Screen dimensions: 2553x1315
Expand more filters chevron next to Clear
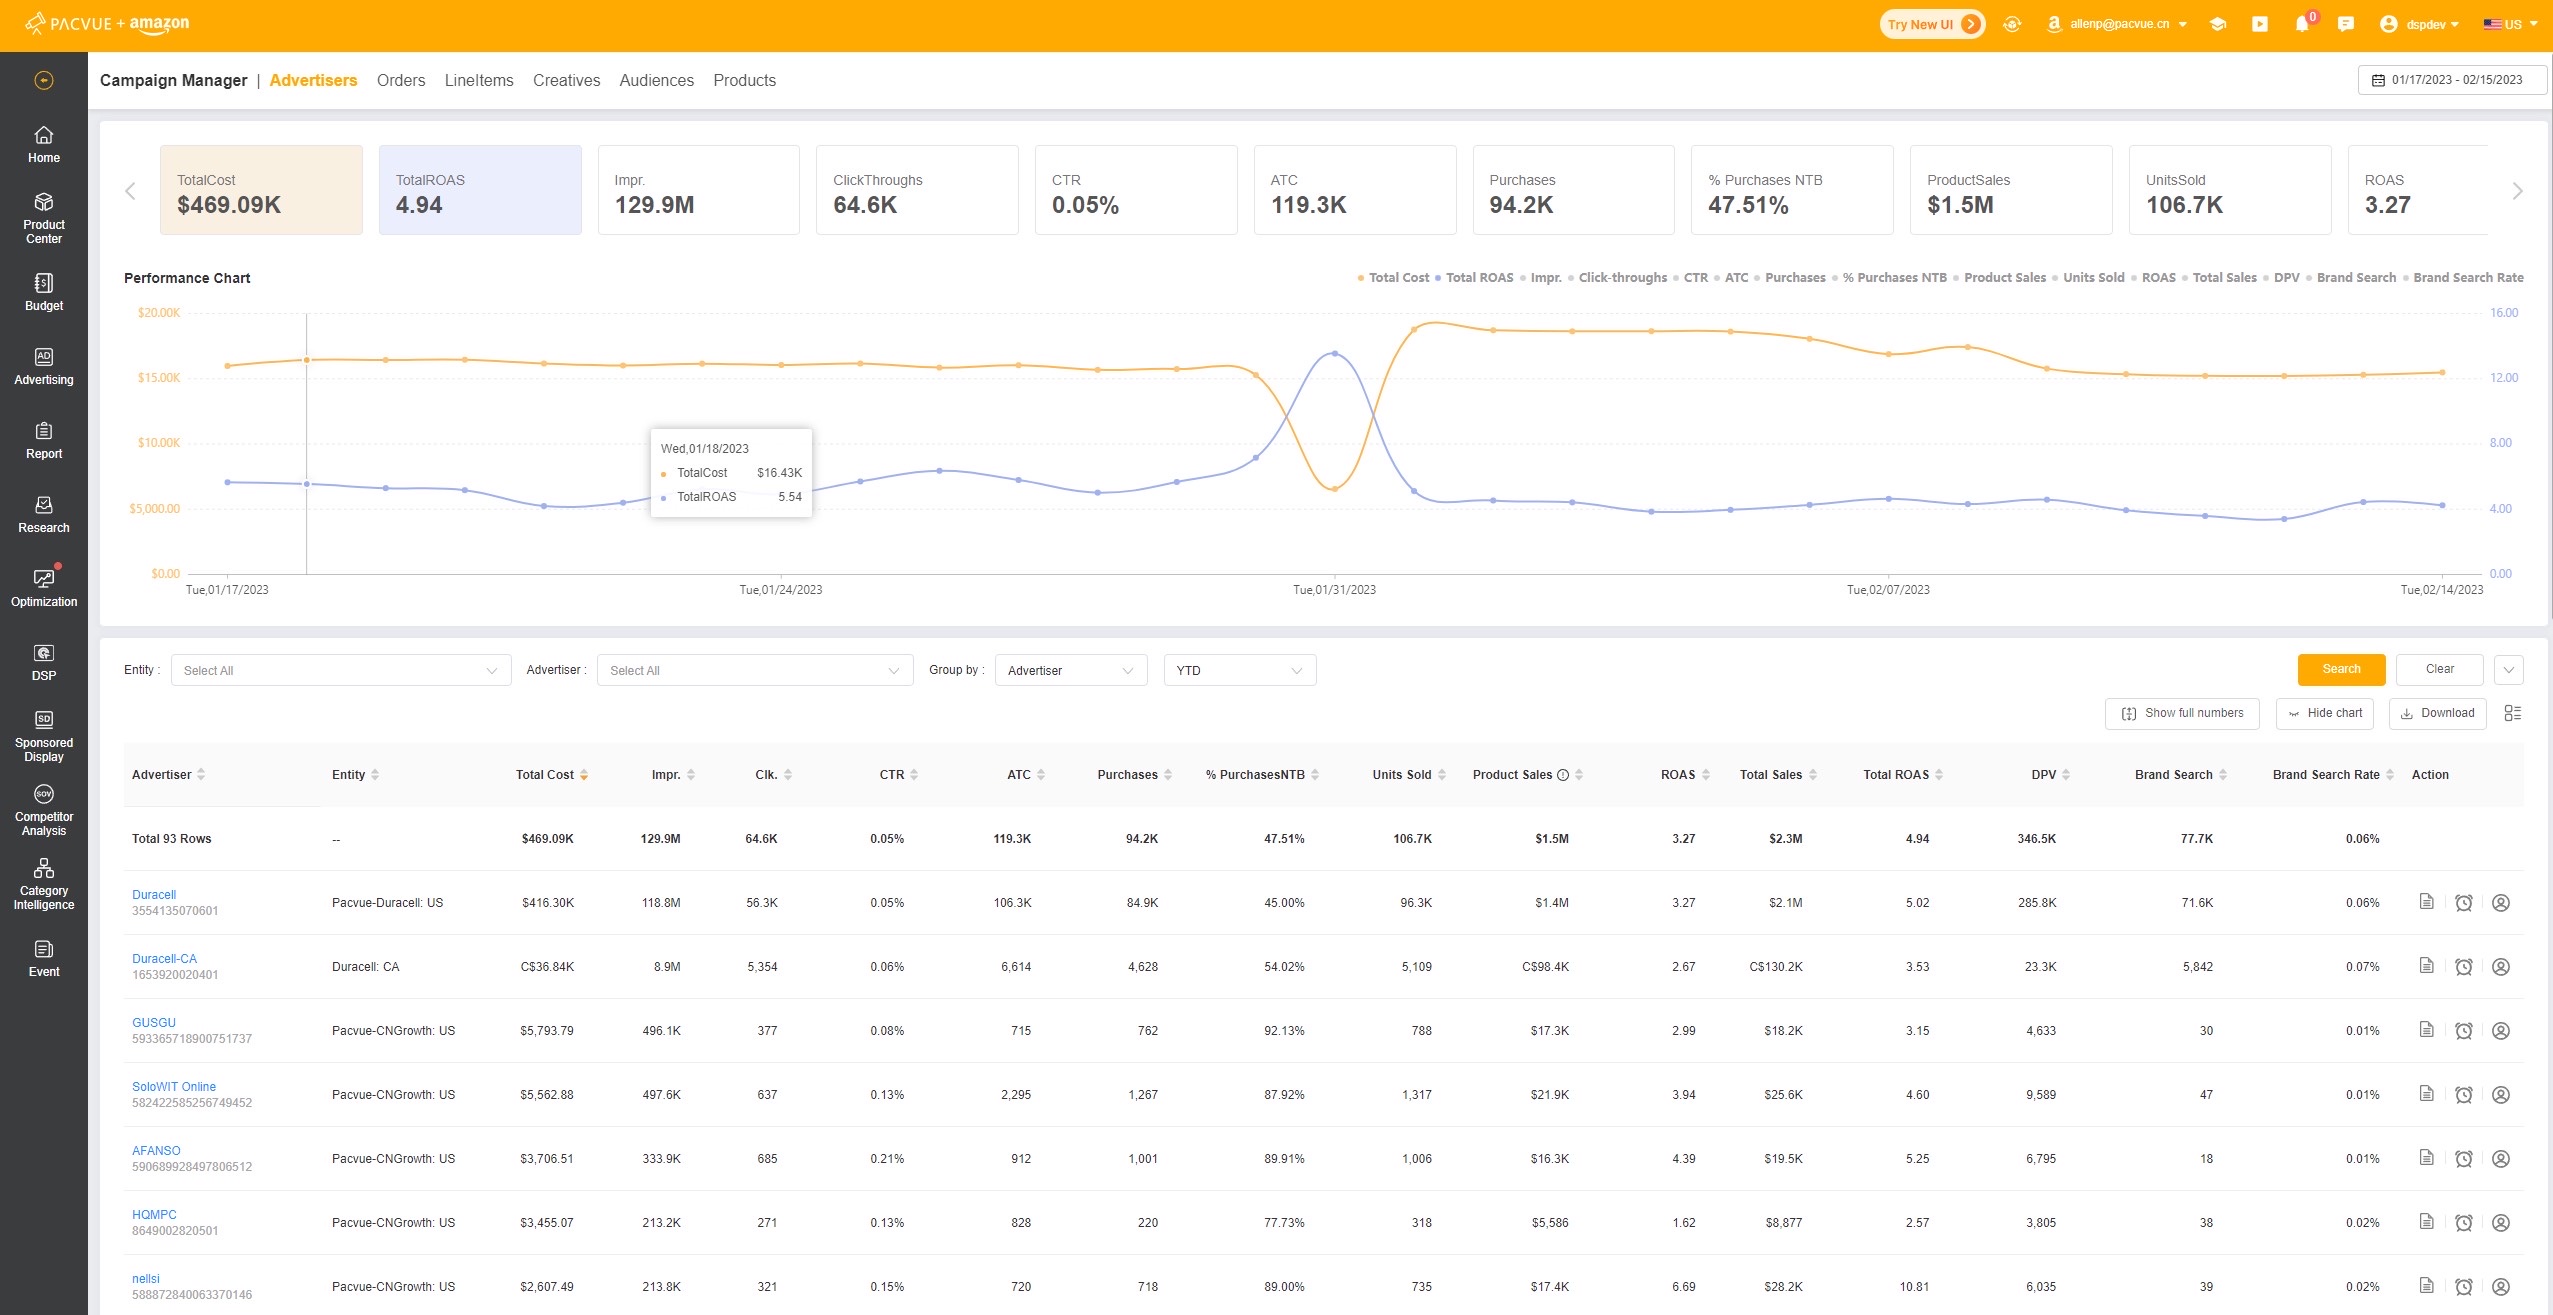(x=2509, y=670)
